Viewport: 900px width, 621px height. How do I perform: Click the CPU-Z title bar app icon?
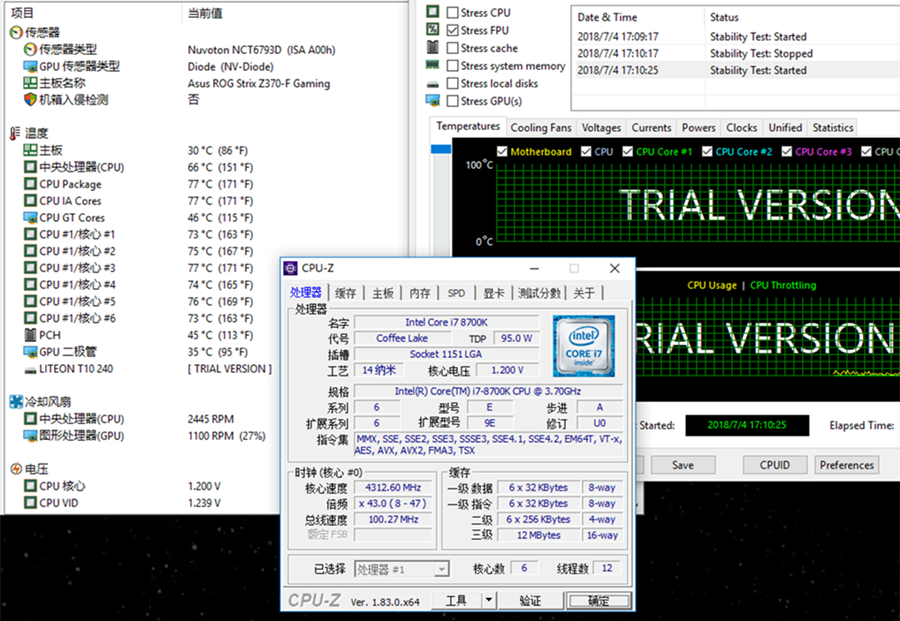tap(291, 268)
